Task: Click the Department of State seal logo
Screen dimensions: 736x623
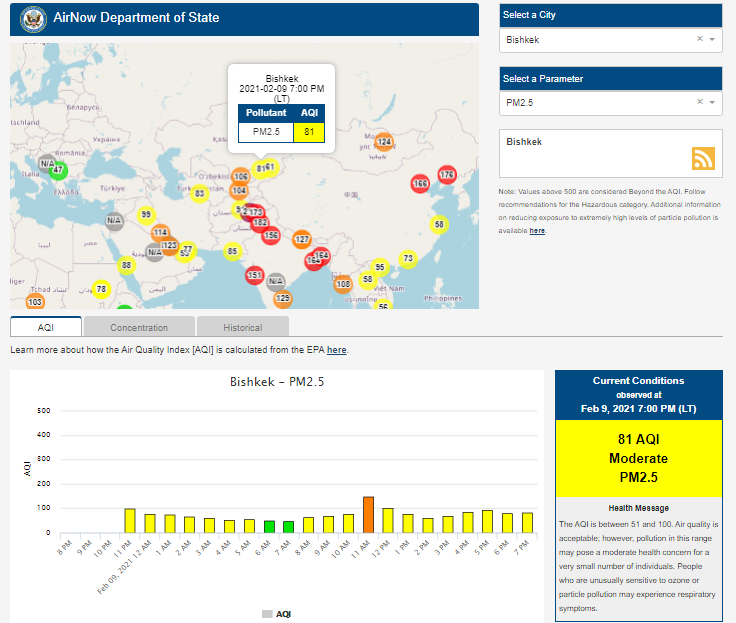Action: (x=34, y=19)
